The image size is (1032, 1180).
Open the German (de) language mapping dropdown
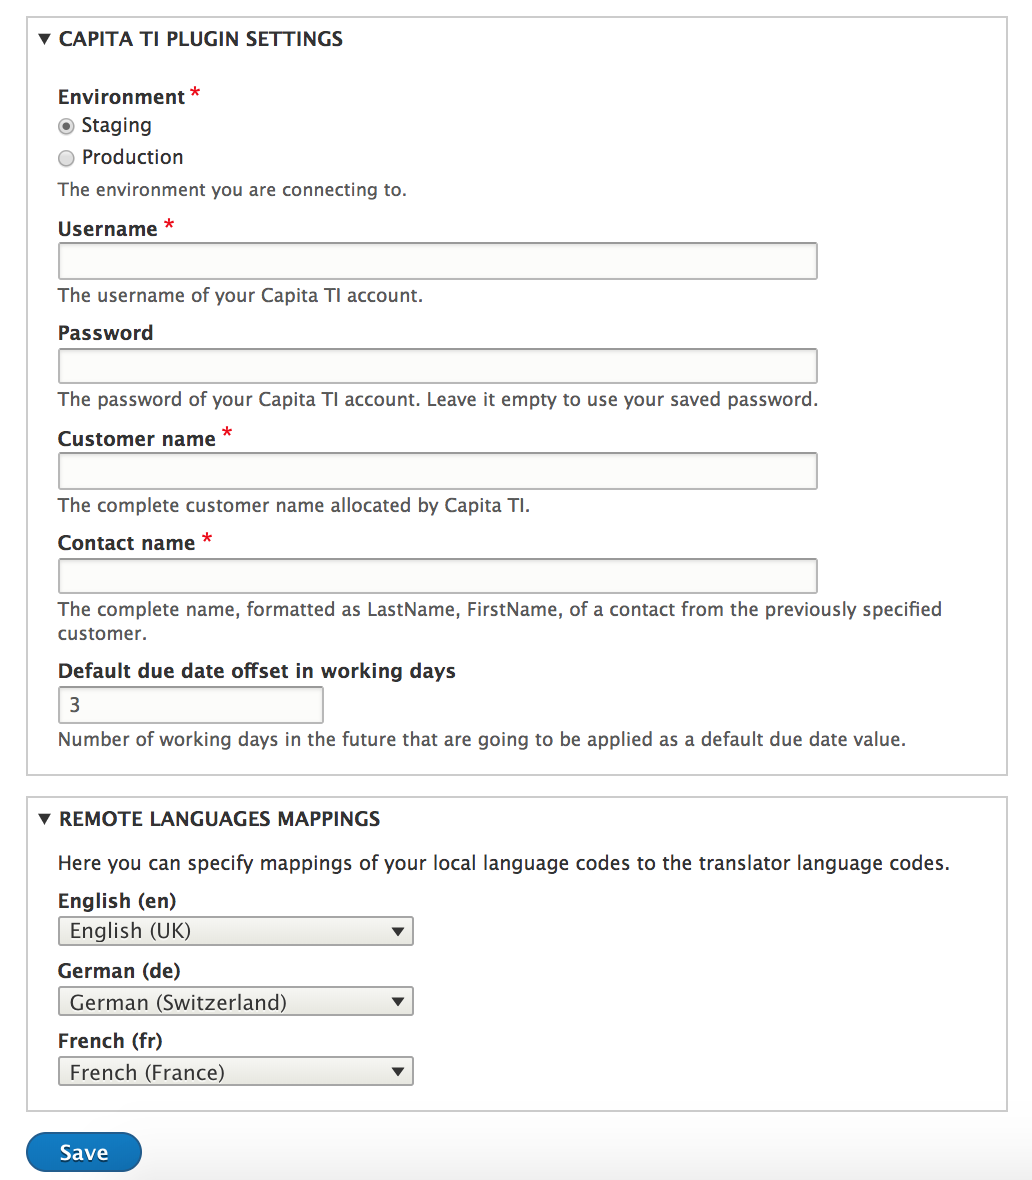point(235,1001)
